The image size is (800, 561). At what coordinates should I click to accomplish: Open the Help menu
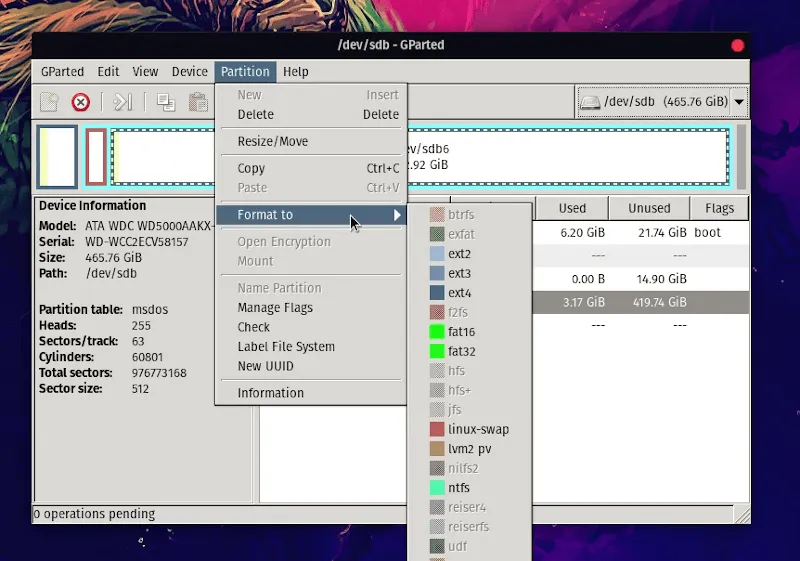tap(295, 72)
